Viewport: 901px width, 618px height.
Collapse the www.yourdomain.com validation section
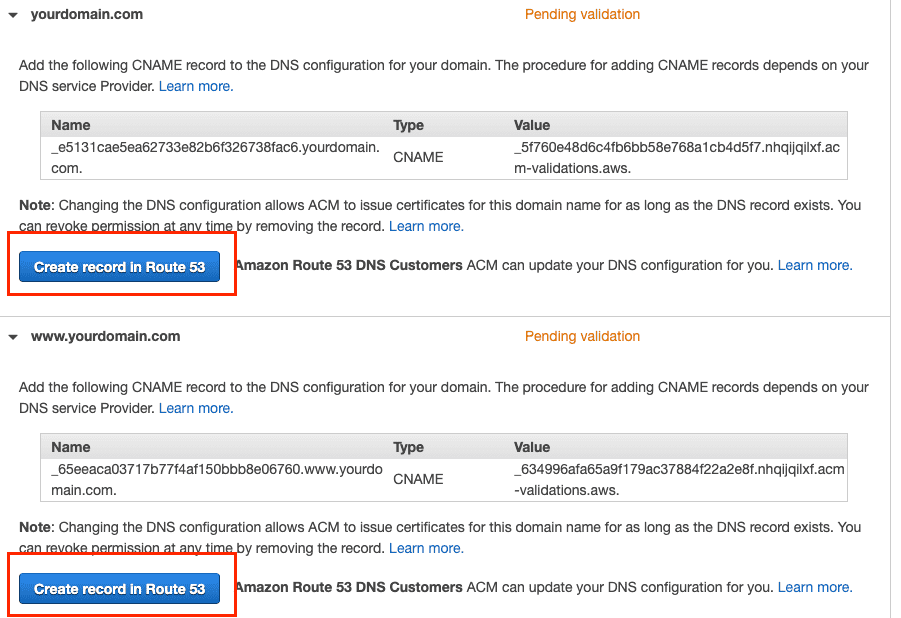pyautogui.click(x=12, y=336)
